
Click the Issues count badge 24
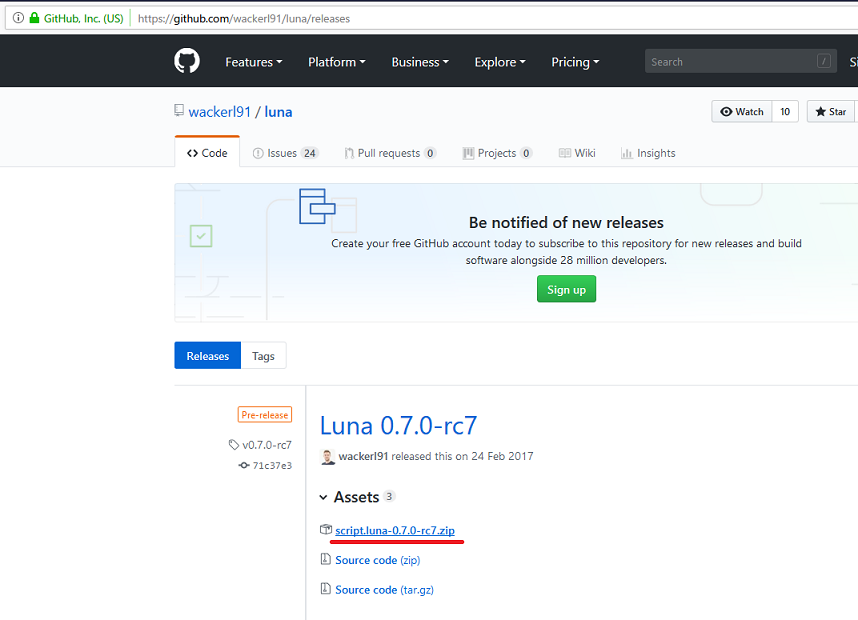[310, 153]
